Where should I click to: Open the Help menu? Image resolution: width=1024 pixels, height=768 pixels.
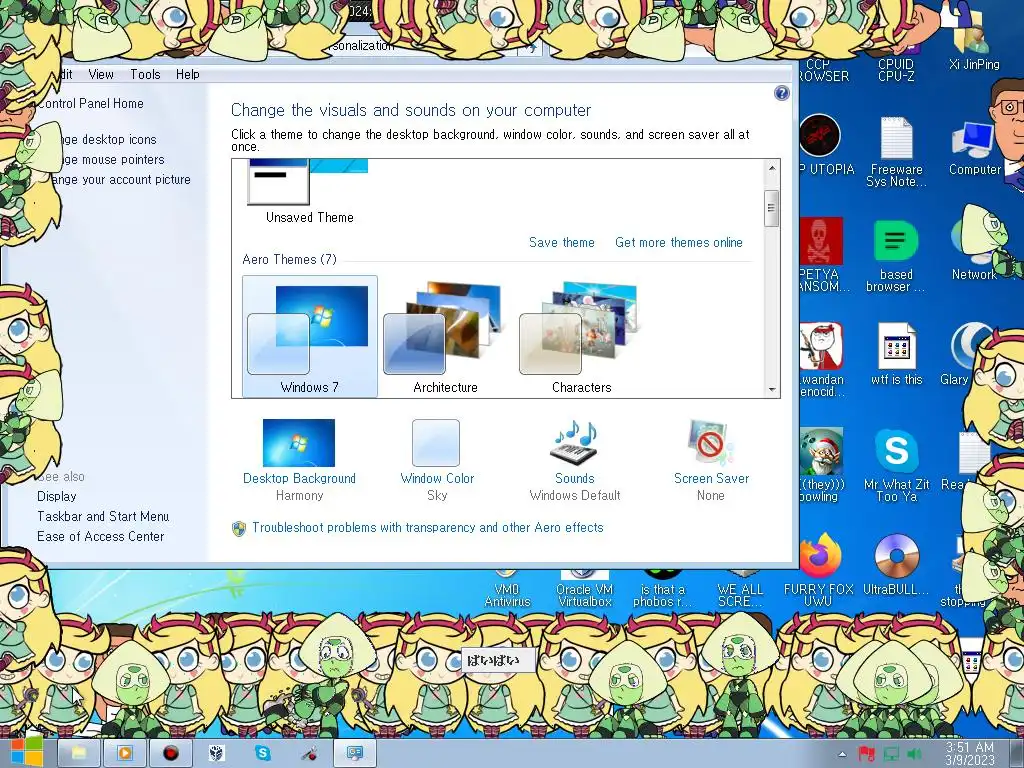coord(187,74)
